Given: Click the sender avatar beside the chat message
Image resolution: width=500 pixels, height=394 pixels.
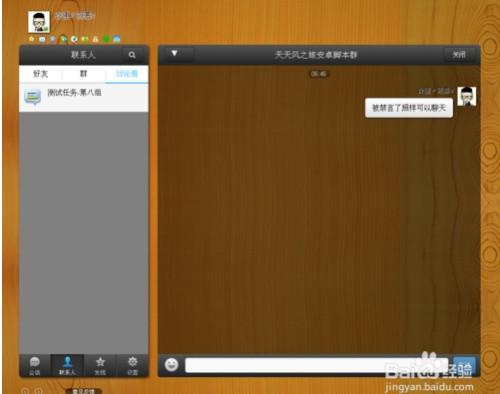Looking at the screenshot, I should [467, 96].
